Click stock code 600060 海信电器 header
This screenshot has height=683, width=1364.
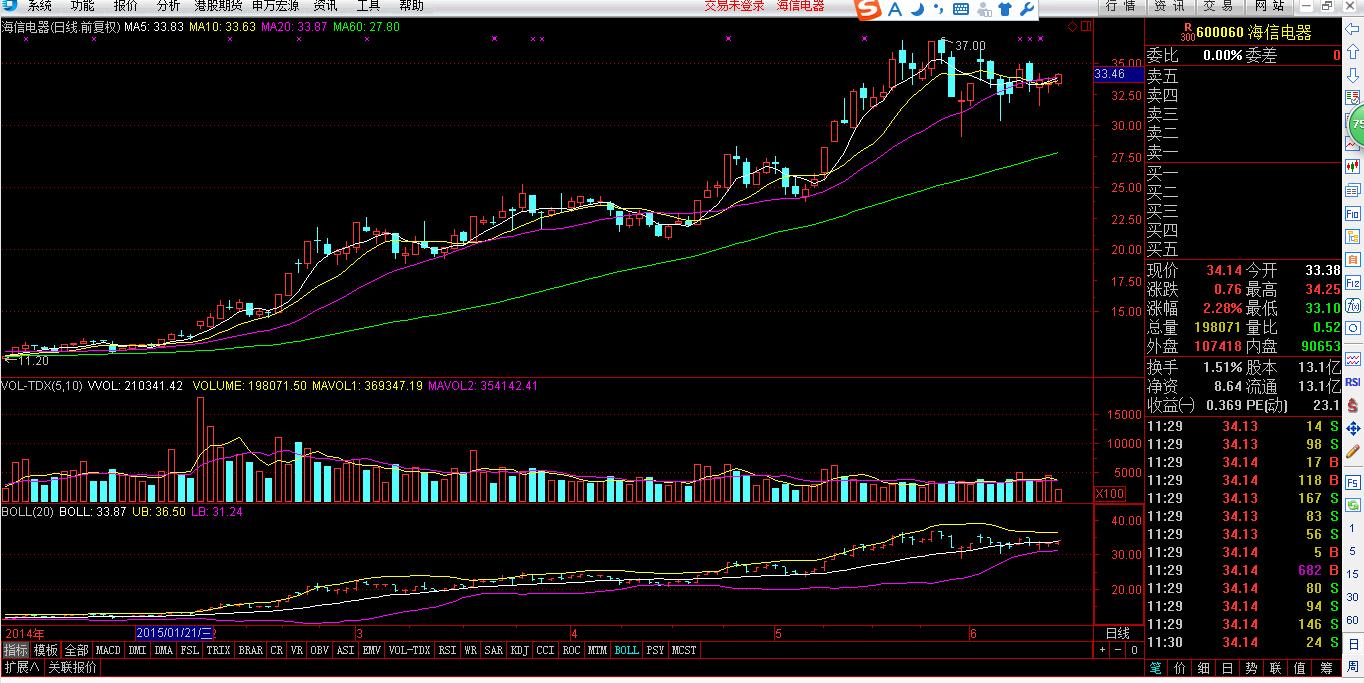click(1254, 33)
